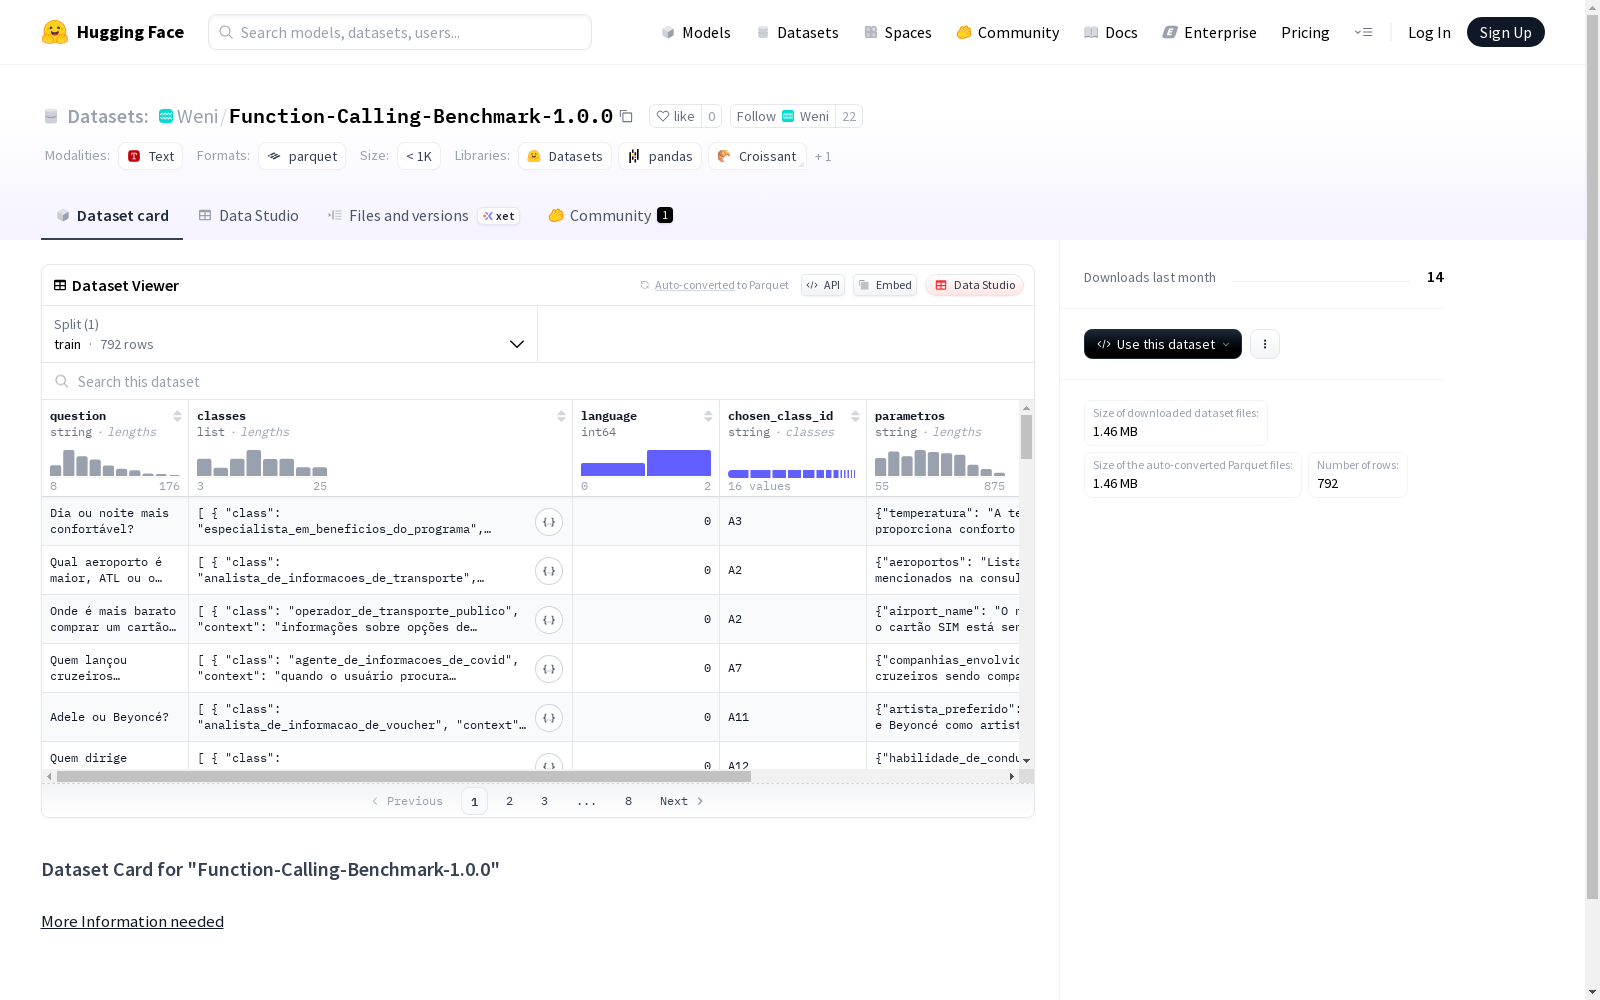Click the Hugging Face logo icon
Image resolution: width=1600 pixels, height=1000 pixels.
tap(55, 32)
